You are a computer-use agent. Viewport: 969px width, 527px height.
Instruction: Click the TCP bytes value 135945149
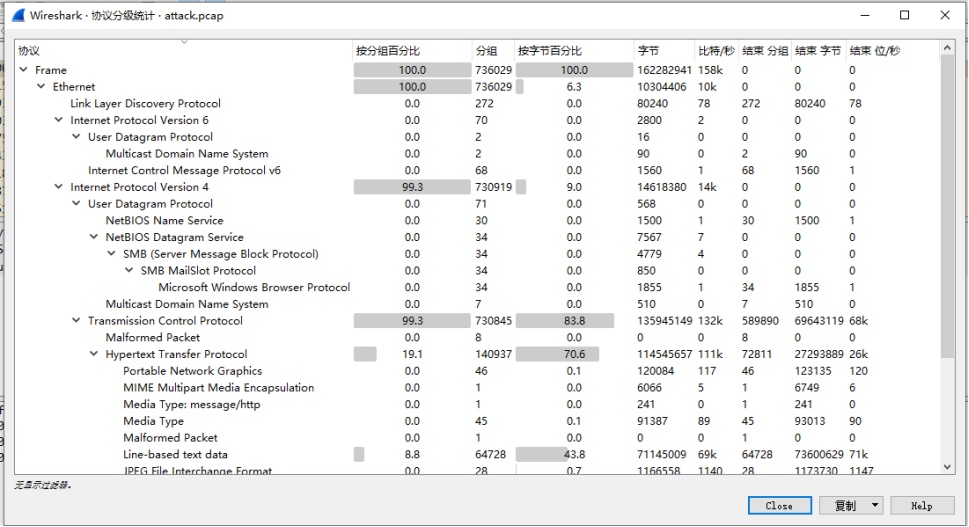[x=664, y=320]
